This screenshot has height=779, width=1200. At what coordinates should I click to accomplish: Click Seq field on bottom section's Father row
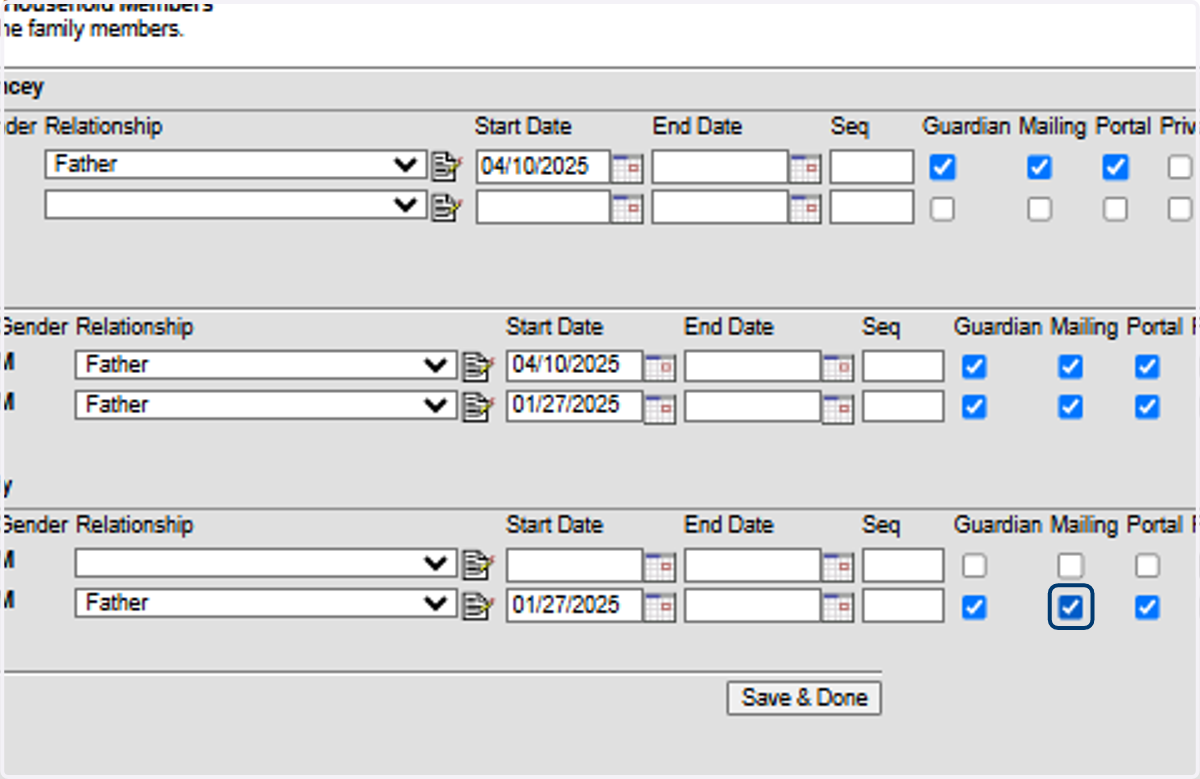click(903, 605)
